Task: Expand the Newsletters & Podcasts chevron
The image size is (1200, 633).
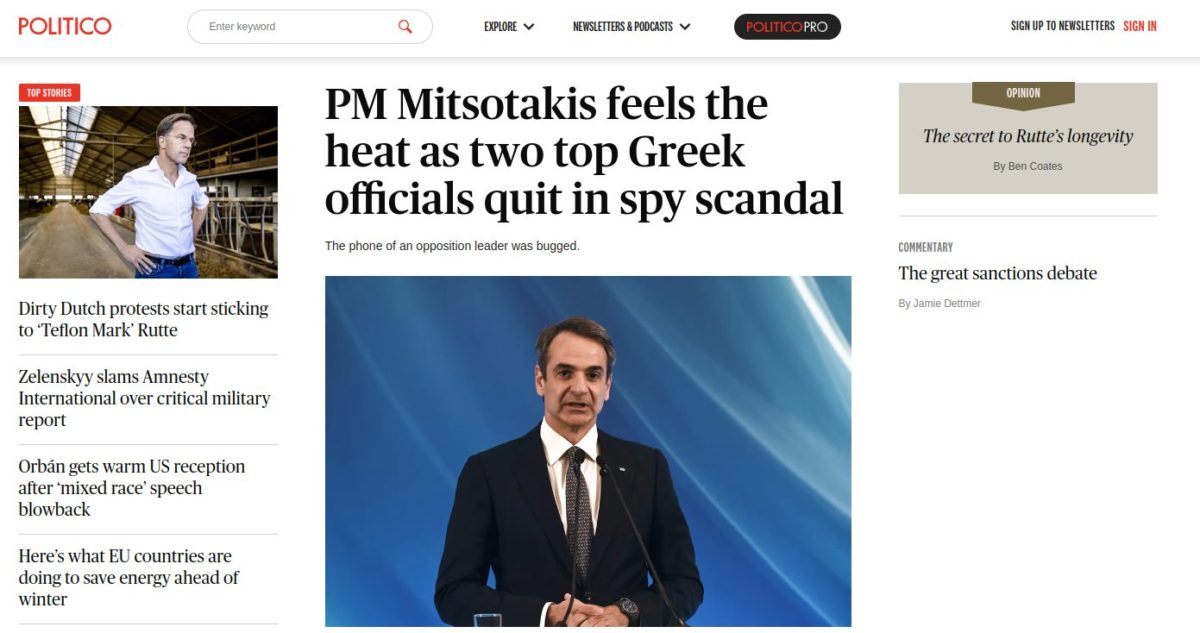Action: coord(685,27)
